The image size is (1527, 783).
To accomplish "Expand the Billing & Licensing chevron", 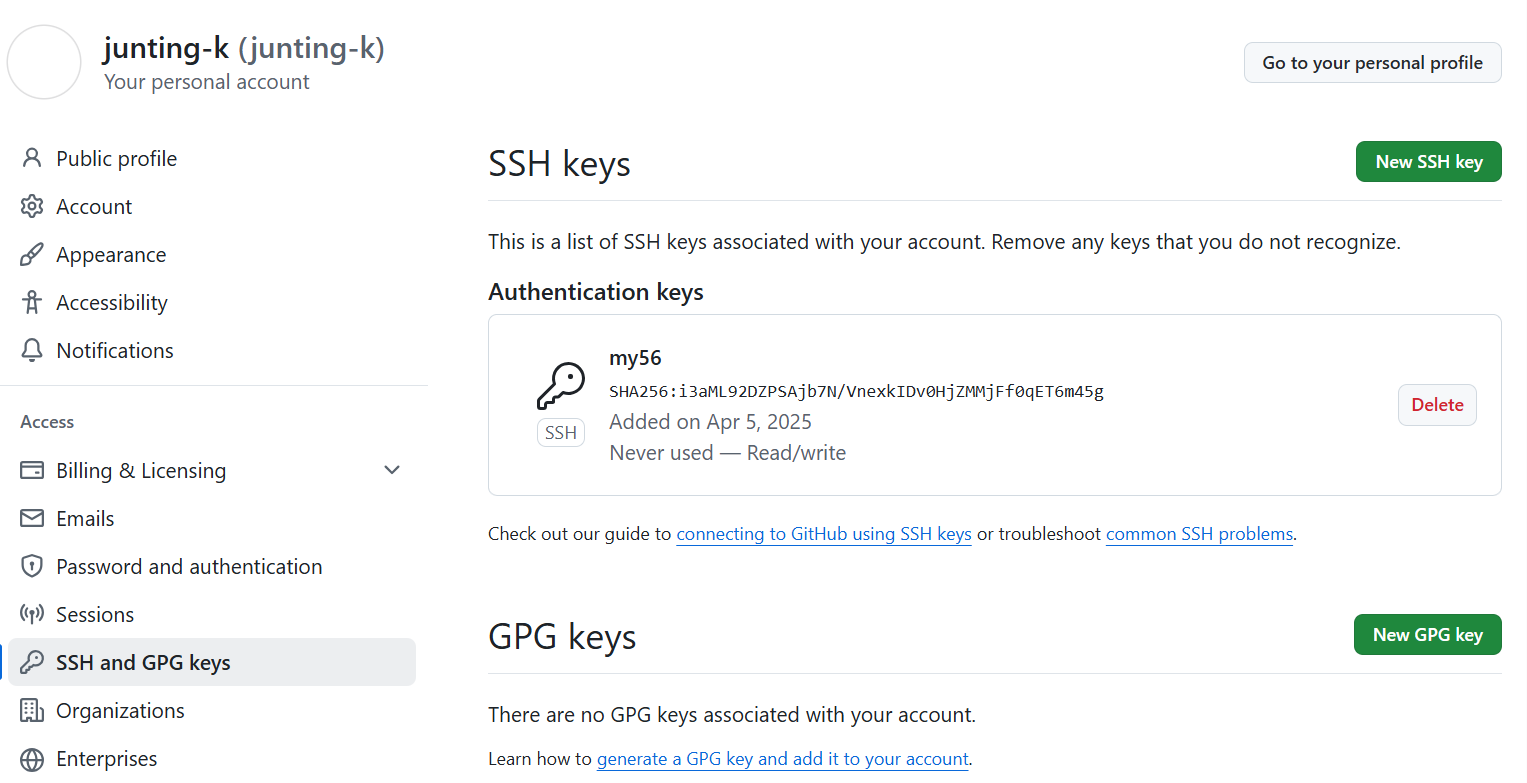I will click(392, 471).
